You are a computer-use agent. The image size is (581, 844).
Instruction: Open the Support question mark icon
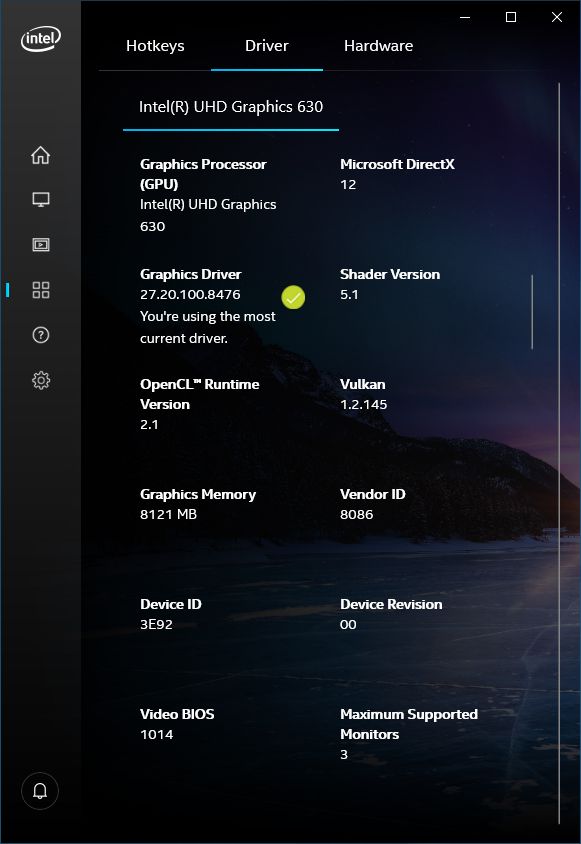pyautogui.click(x=40, y=335)
